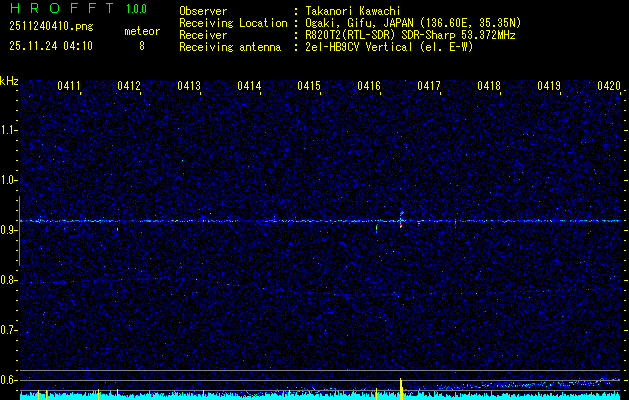
Task: Click the 0420 time axis marker
Action: [x=609, y=86]
